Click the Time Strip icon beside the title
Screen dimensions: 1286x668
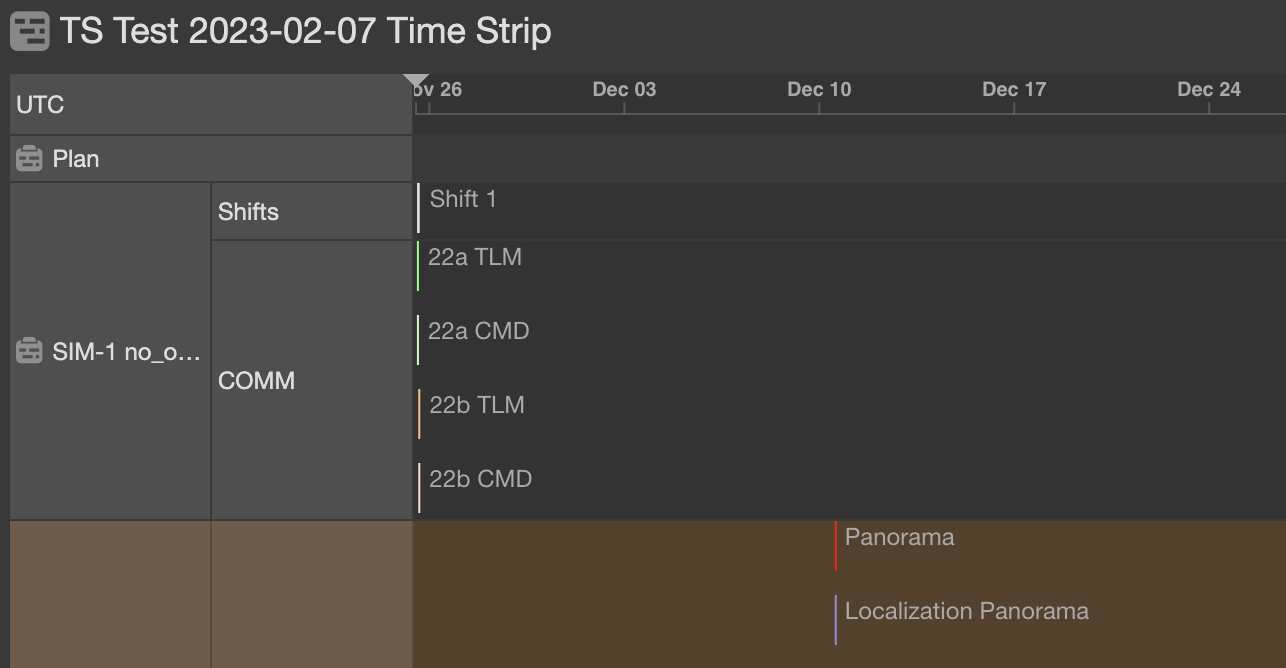click(30, 31)
